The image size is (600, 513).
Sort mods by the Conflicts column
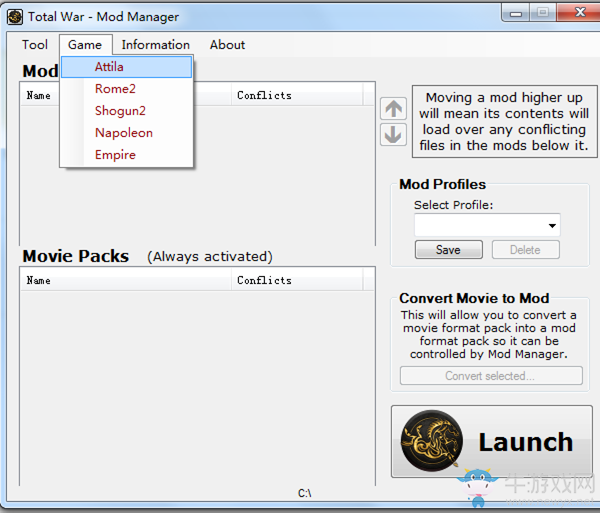click(297, 95)
